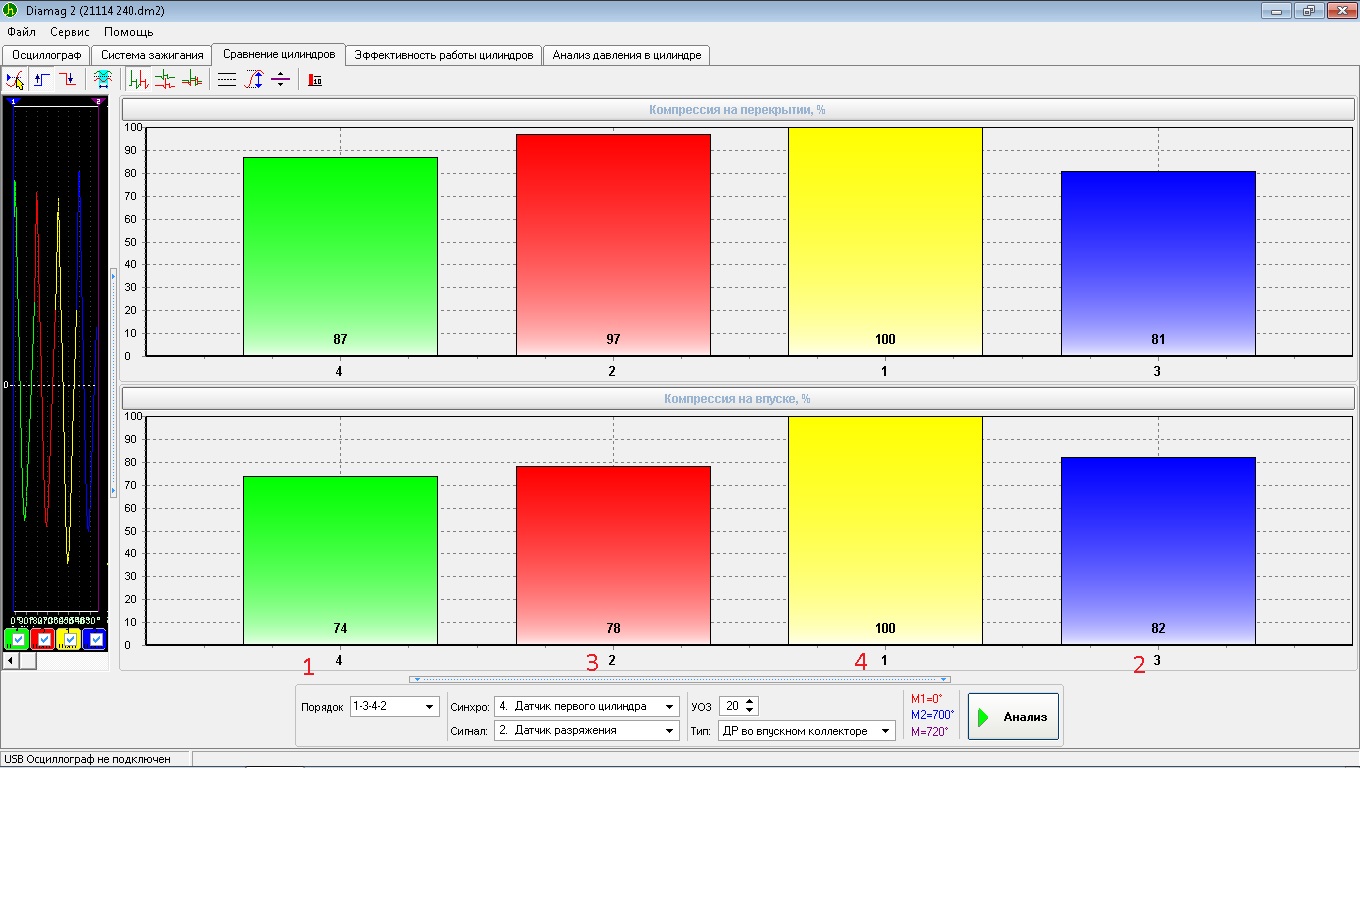Click the M2=700° marker readout
Image resolution: width=1360 pixels, height=900 pixels.
(x=932, y=715)
